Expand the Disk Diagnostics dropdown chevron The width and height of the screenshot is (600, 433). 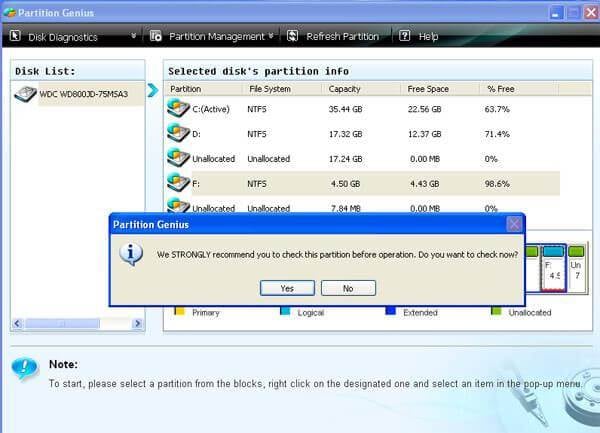click(x=134, y=36)
